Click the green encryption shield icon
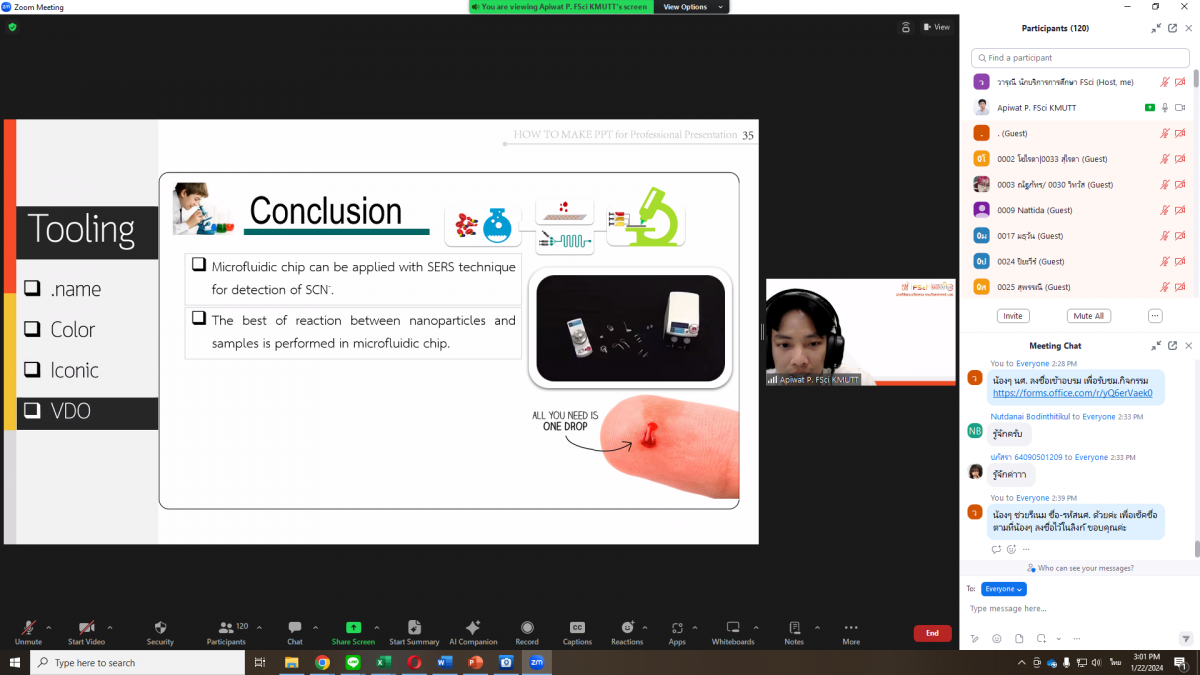The image size is (1200, 675). [x=12, y=27]
